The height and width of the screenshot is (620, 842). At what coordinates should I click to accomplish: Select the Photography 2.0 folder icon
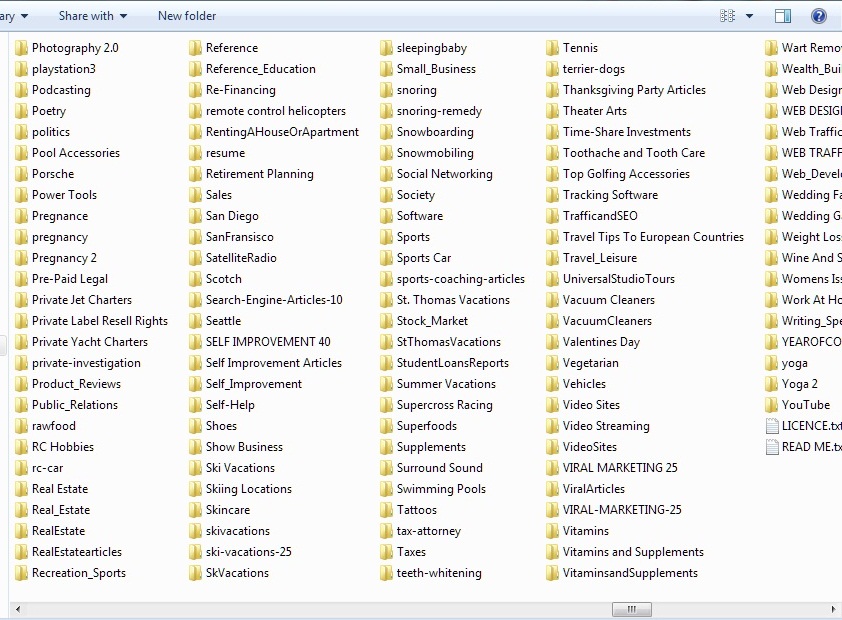[x=21, y=48]
